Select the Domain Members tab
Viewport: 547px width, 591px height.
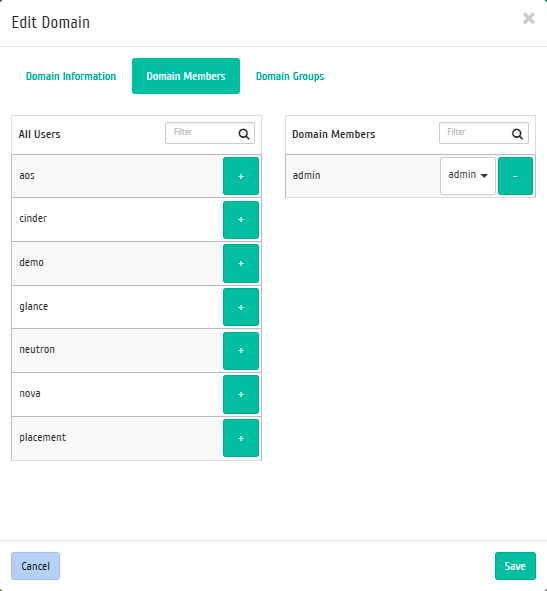point(186,76)
